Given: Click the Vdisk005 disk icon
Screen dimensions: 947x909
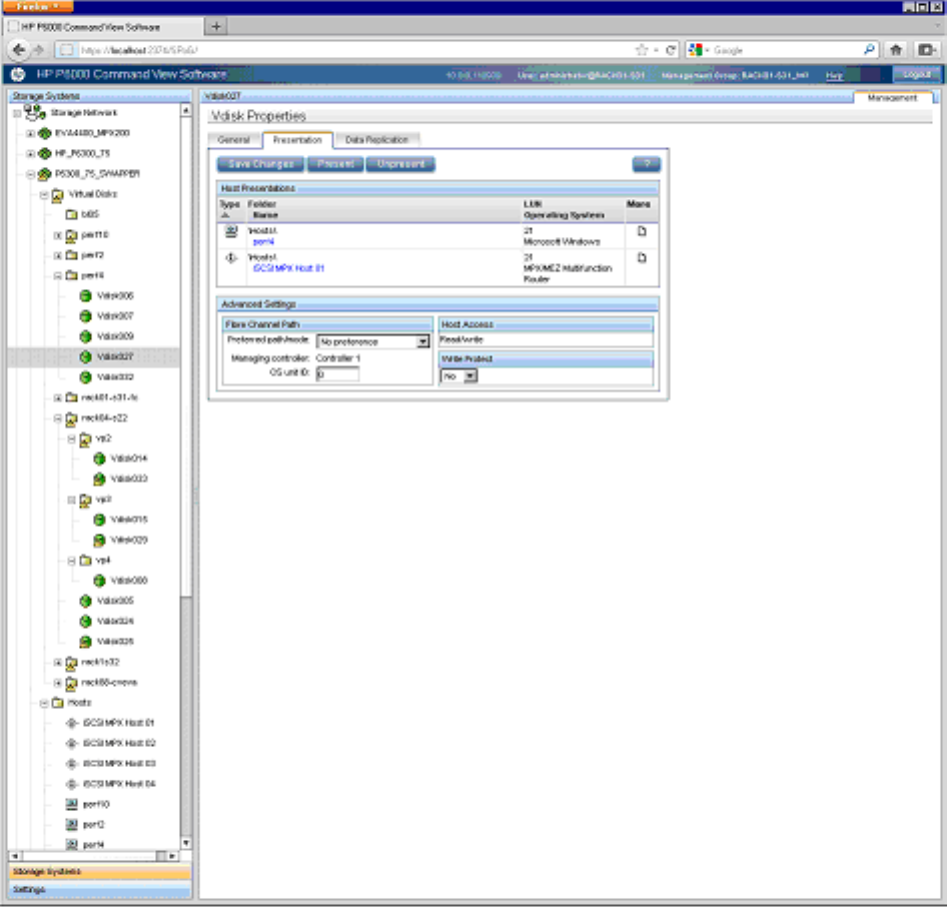Looking at the screenshot, I should (86, 602).
